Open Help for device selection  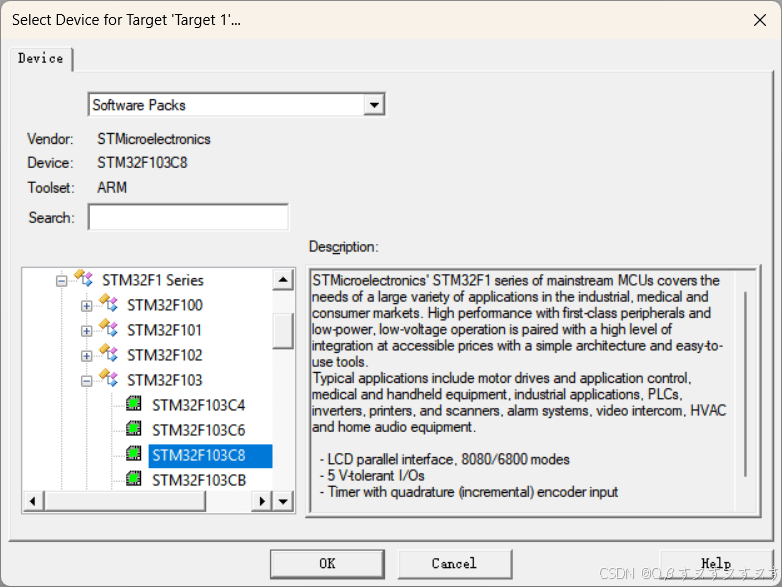click(x=716, y=564)
